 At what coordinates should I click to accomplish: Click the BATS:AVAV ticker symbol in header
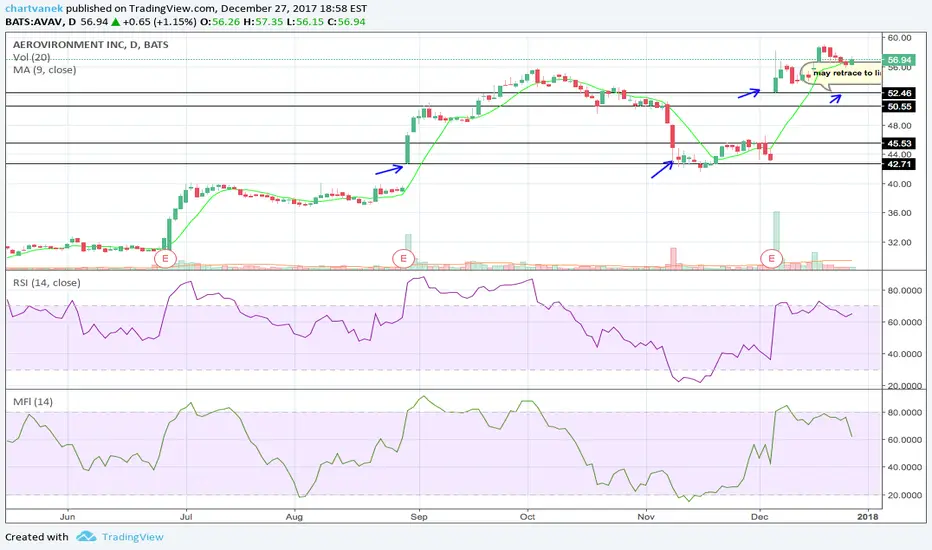(34, 21)
